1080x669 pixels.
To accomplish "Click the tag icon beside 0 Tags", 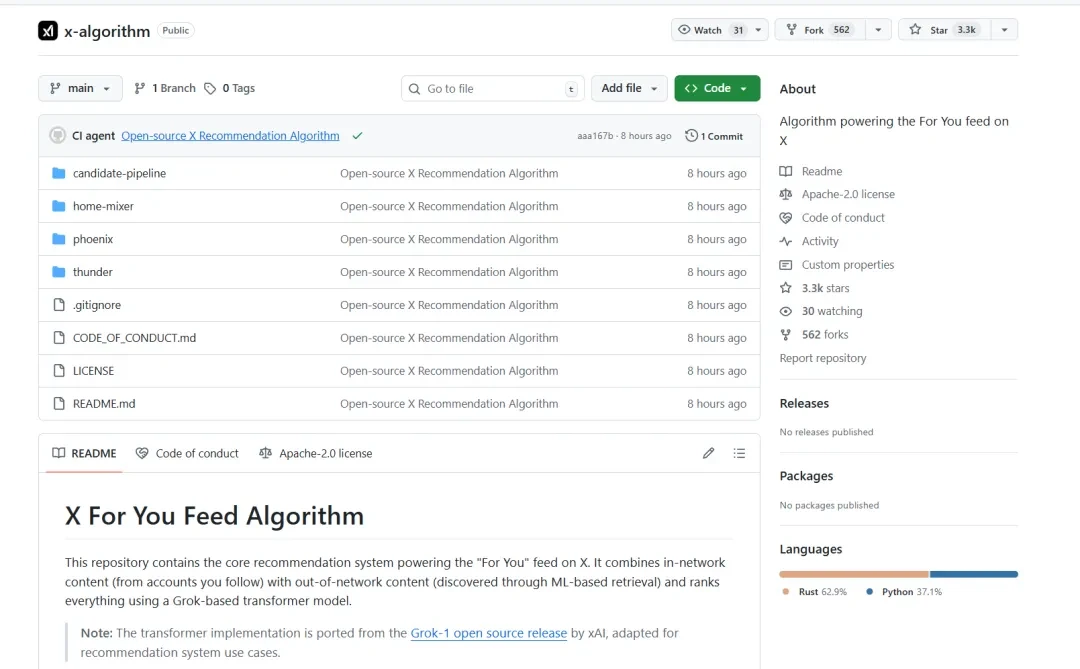I will click(210, 88).
